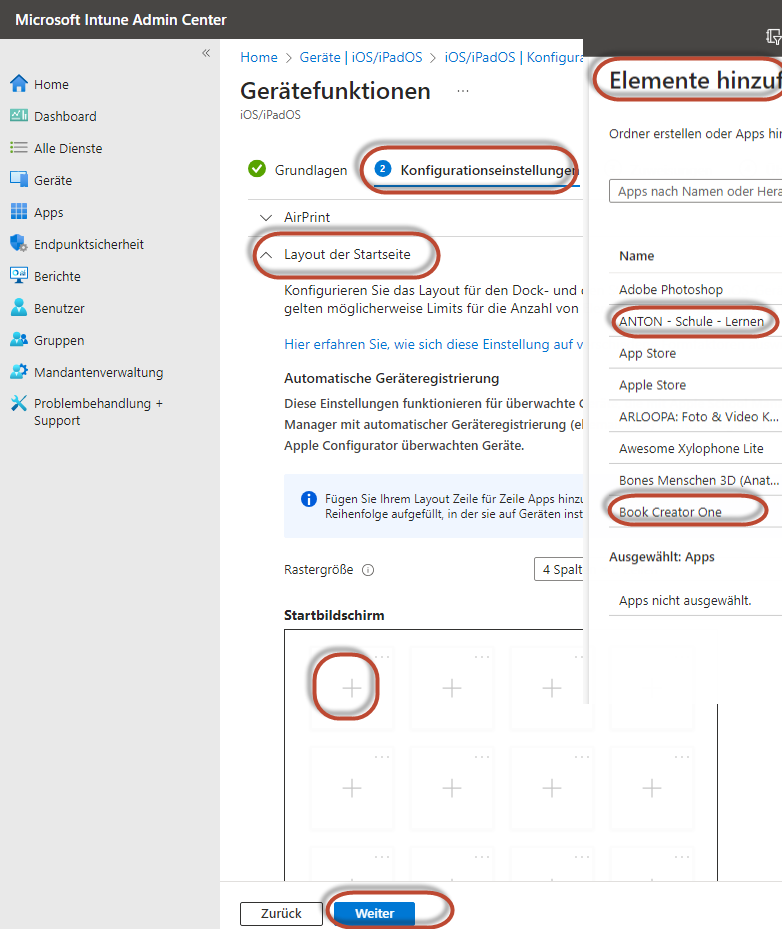Click the Weiter button
Screen dimensions: 782x929
375,913
